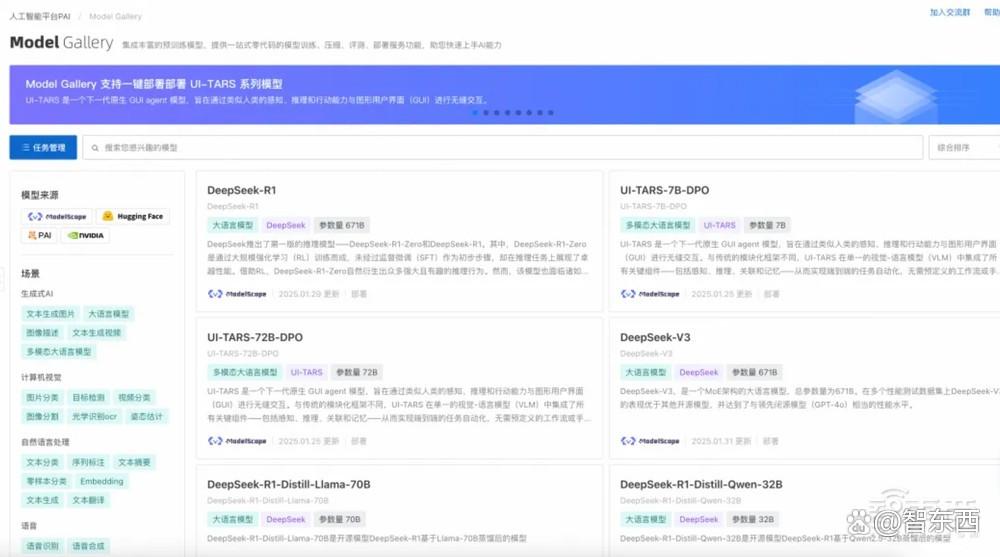Click 部署 deploy on UI-TARS-7B-DPO card

click(x=772, y=294)
